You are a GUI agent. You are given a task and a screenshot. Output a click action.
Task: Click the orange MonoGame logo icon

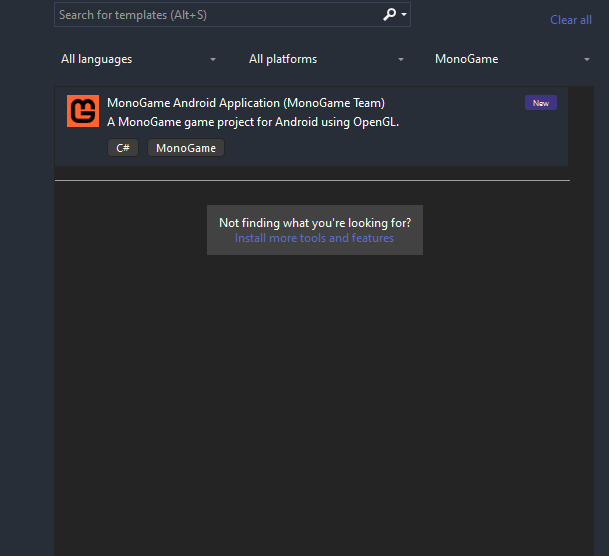(83, 111)
